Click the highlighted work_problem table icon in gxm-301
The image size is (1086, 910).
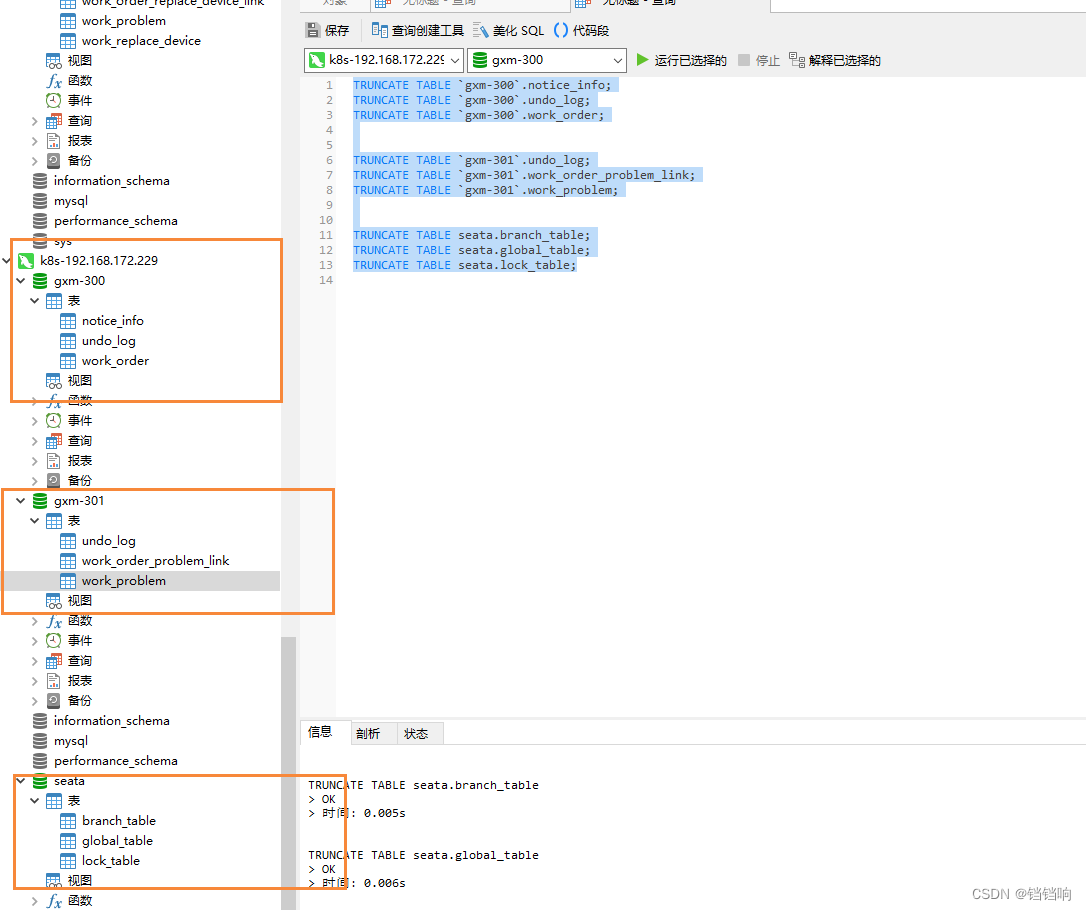click(x=68, y=581)
